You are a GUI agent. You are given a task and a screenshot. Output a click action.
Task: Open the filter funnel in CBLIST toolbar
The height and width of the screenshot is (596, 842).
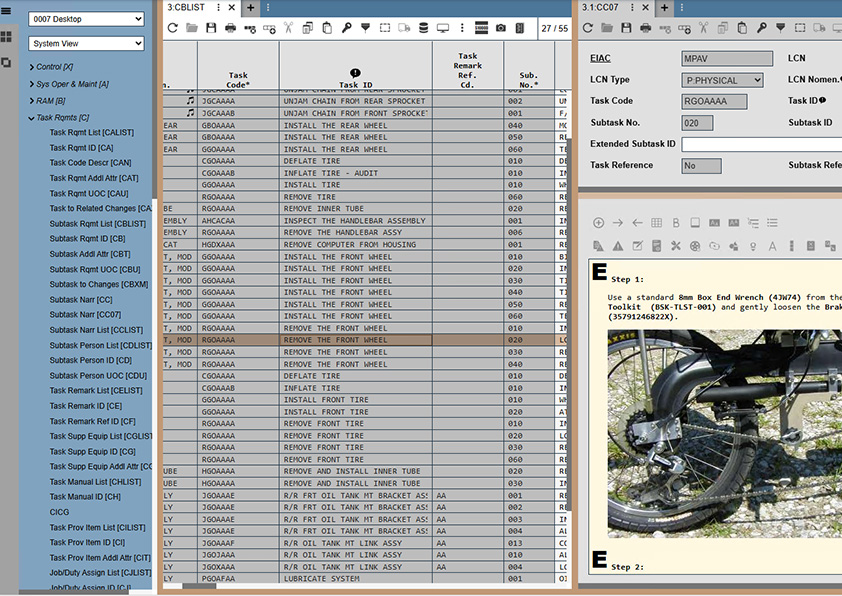pos(367,28)
